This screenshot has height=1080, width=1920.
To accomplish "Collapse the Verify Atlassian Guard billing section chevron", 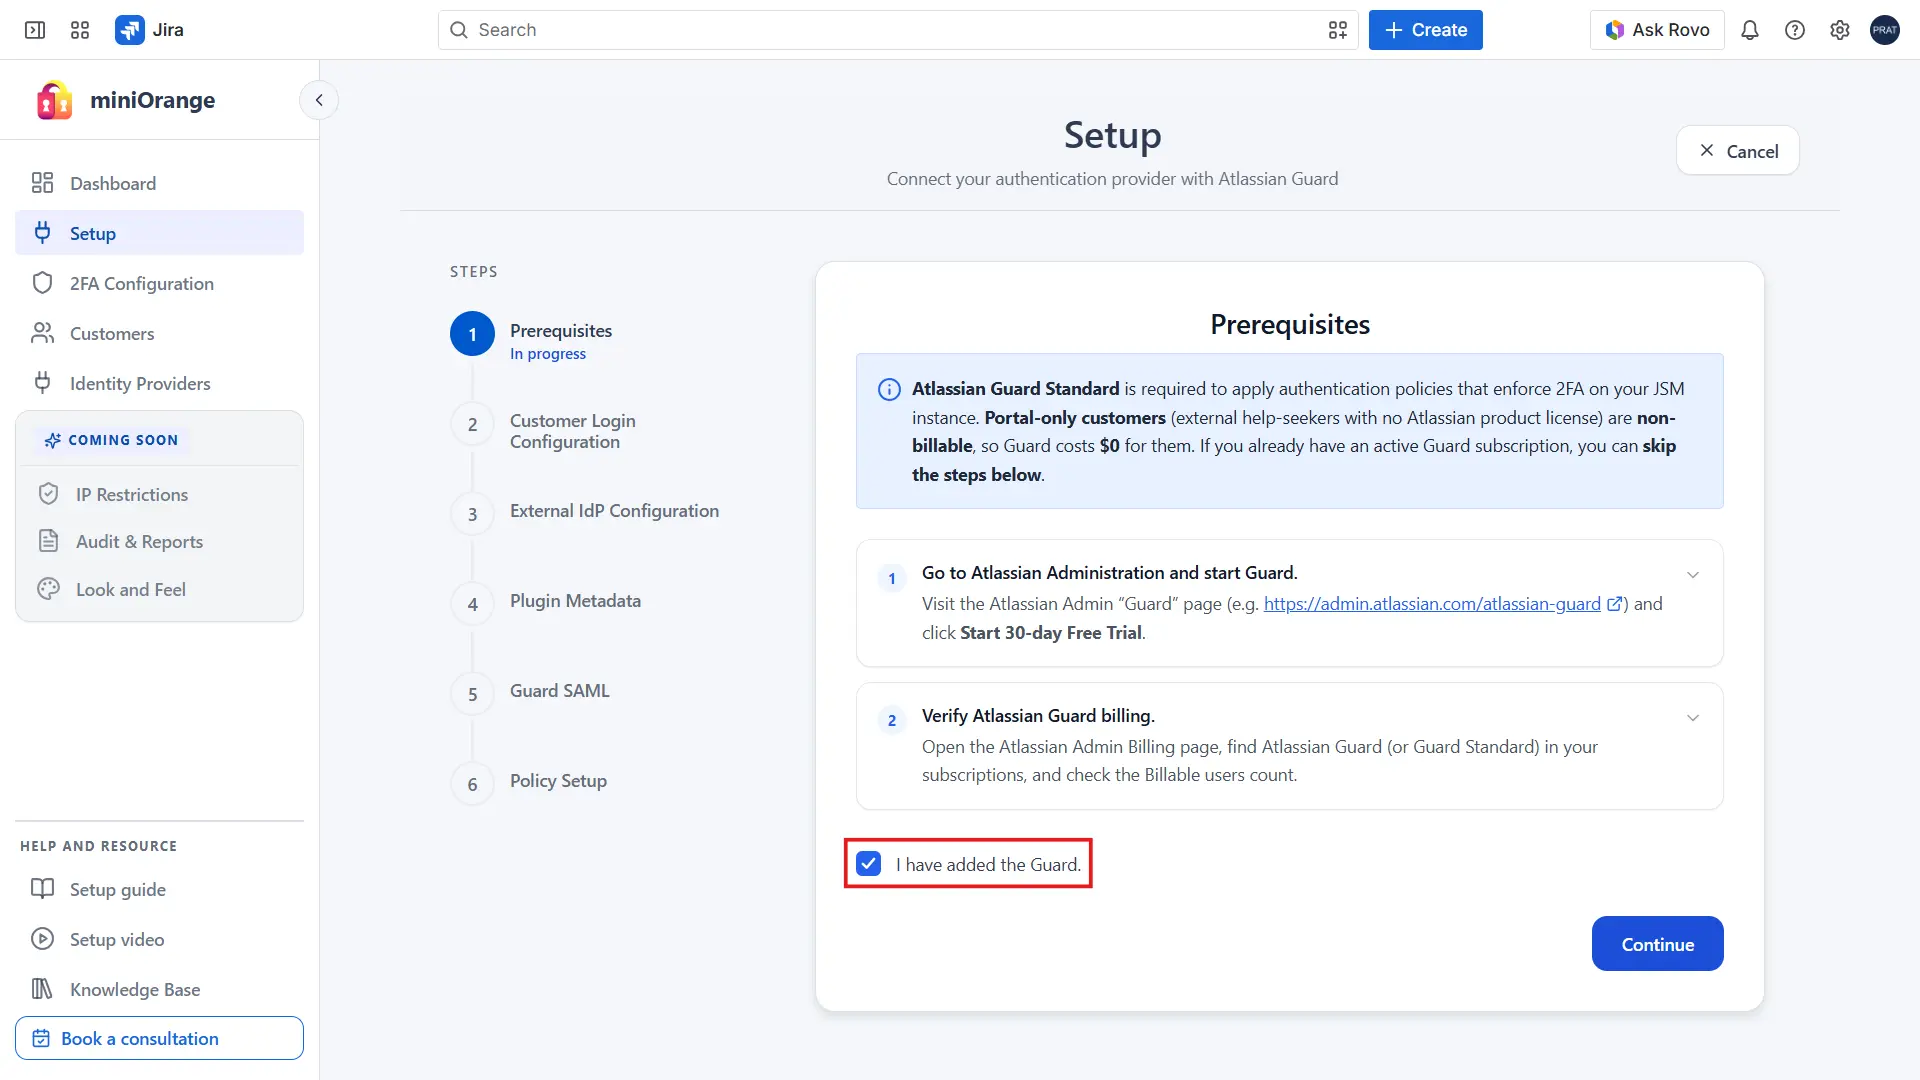I will click(x=1693, y=718).
